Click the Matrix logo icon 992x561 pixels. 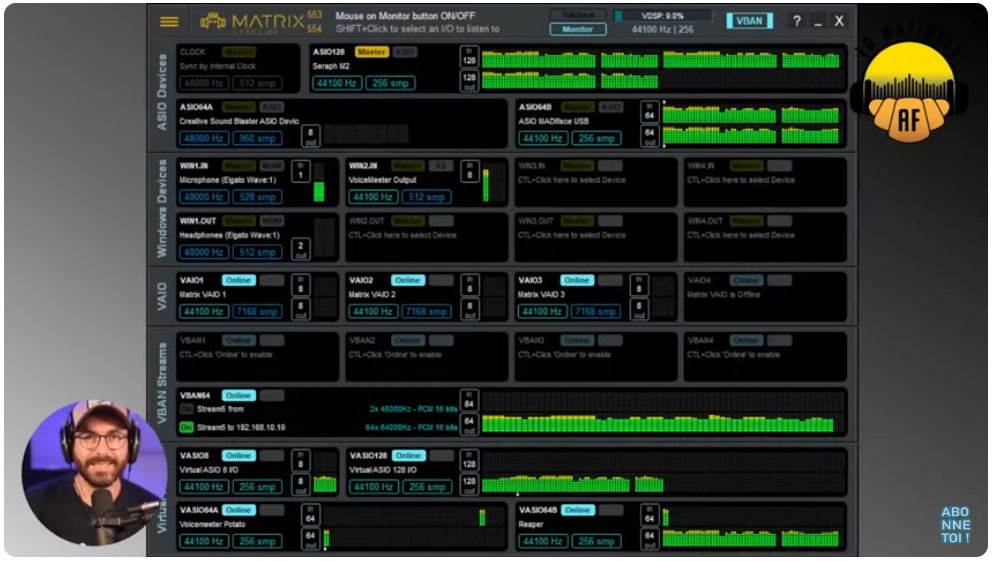pos(213,21)
